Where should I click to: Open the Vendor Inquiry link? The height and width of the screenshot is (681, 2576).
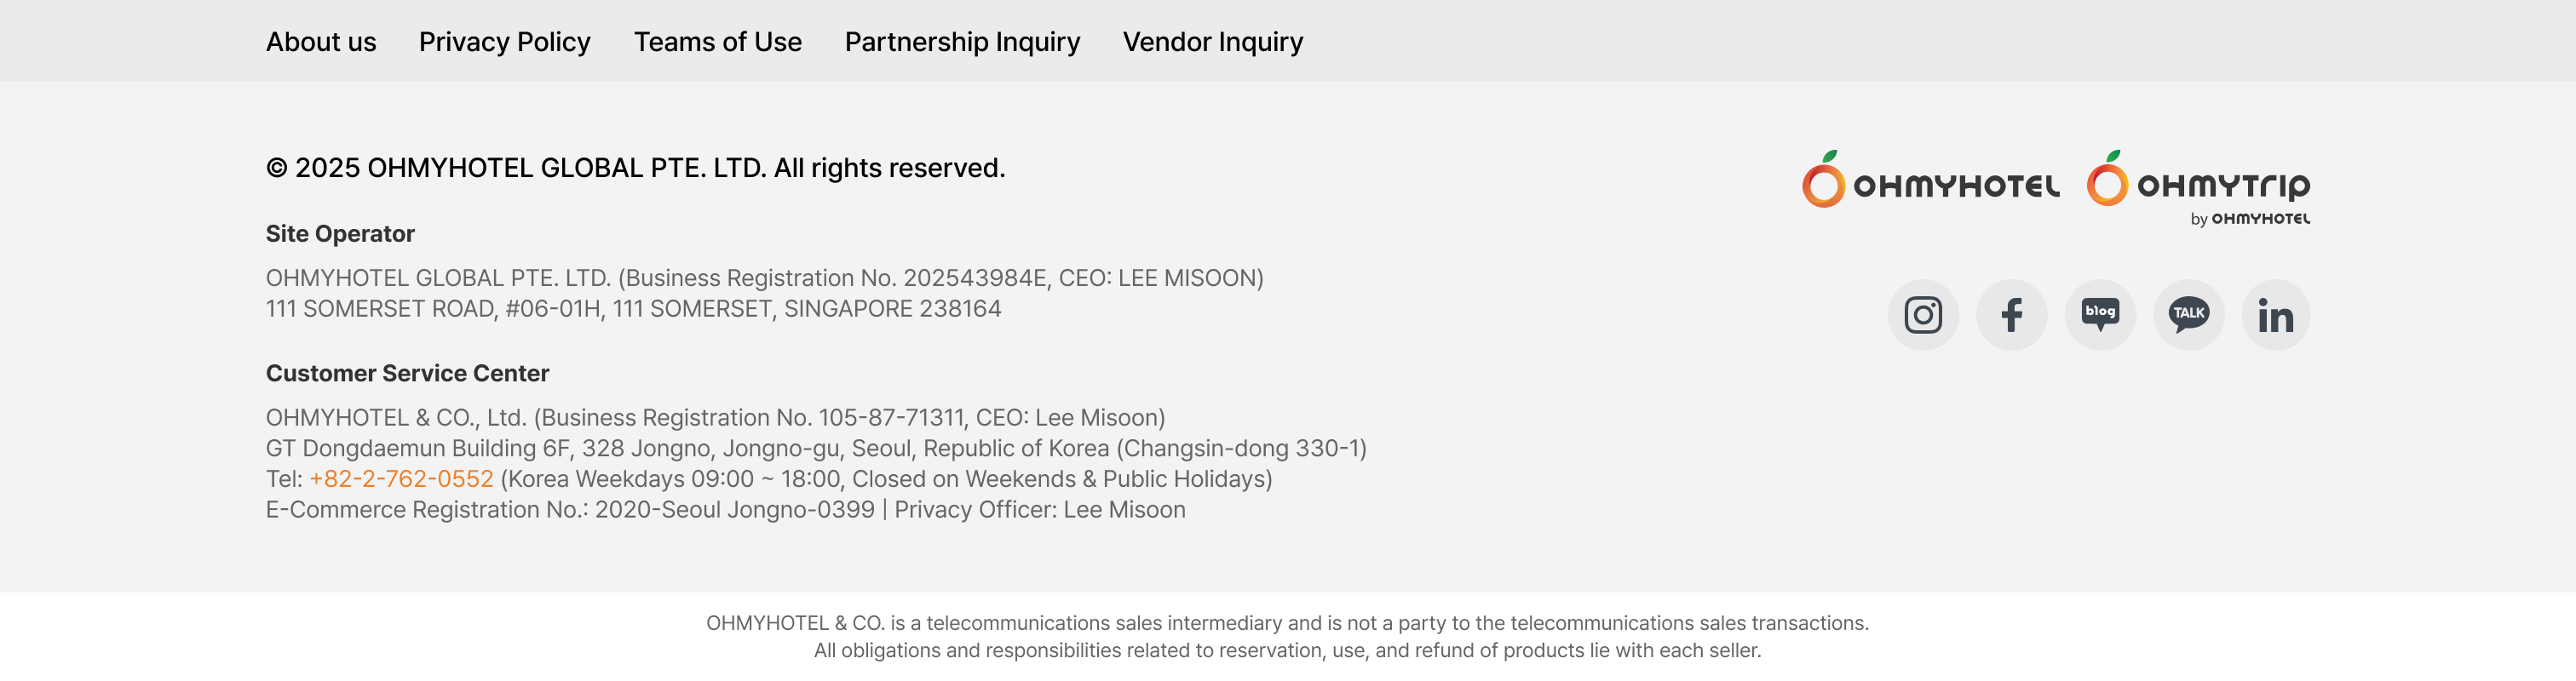coord(1212,42)
